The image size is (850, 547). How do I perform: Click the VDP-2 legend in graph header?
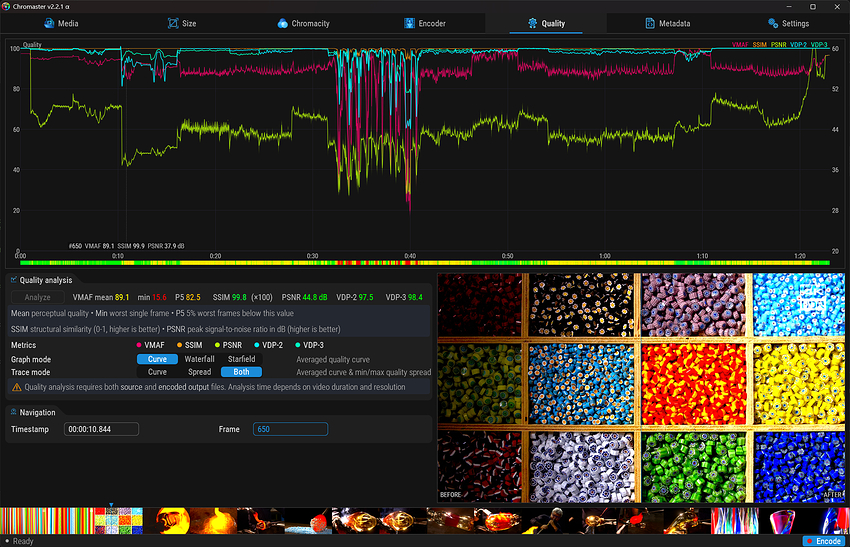pyautogui.click(x=799, y=44)
